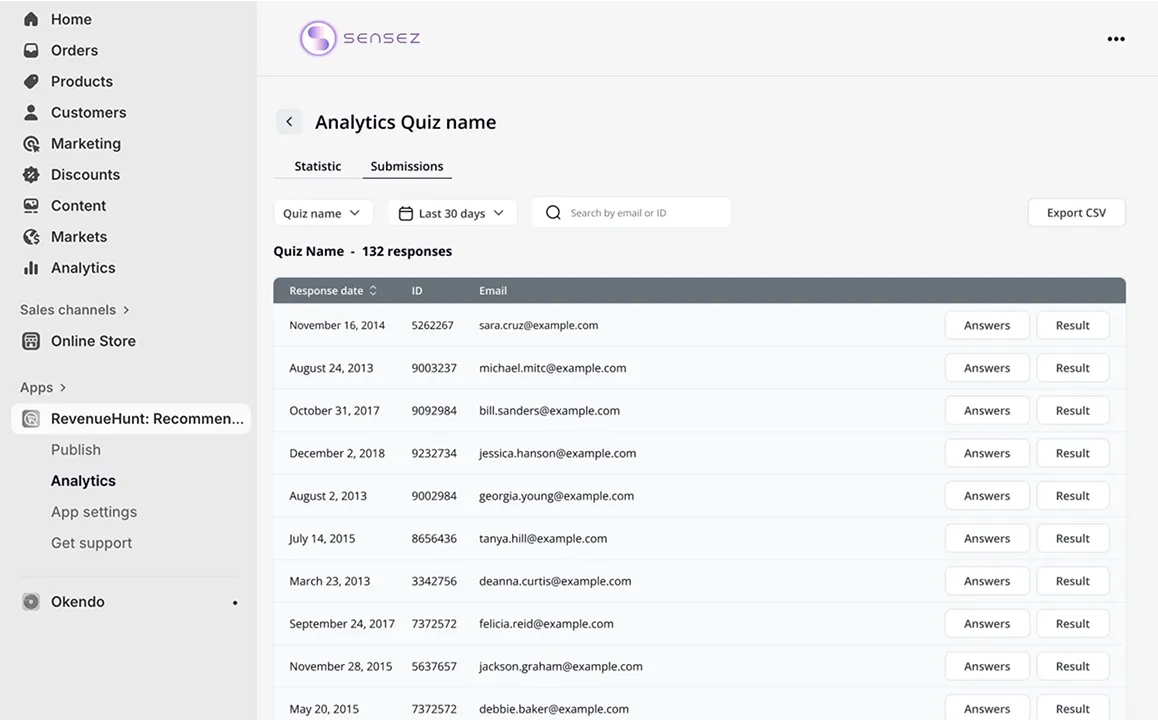This screenshot has width=1158, height=720.
Task: Click the Content image icon
Action: pyautogui.click(x=31, y=205)
